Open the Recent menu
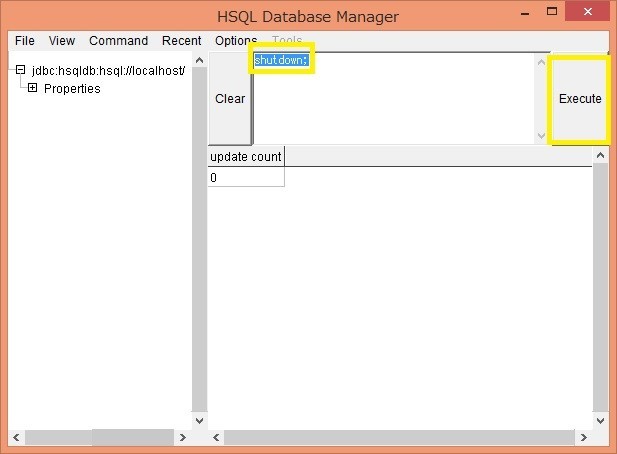The width and height of the screenshot is (617, 454). (x=181, y=41)
